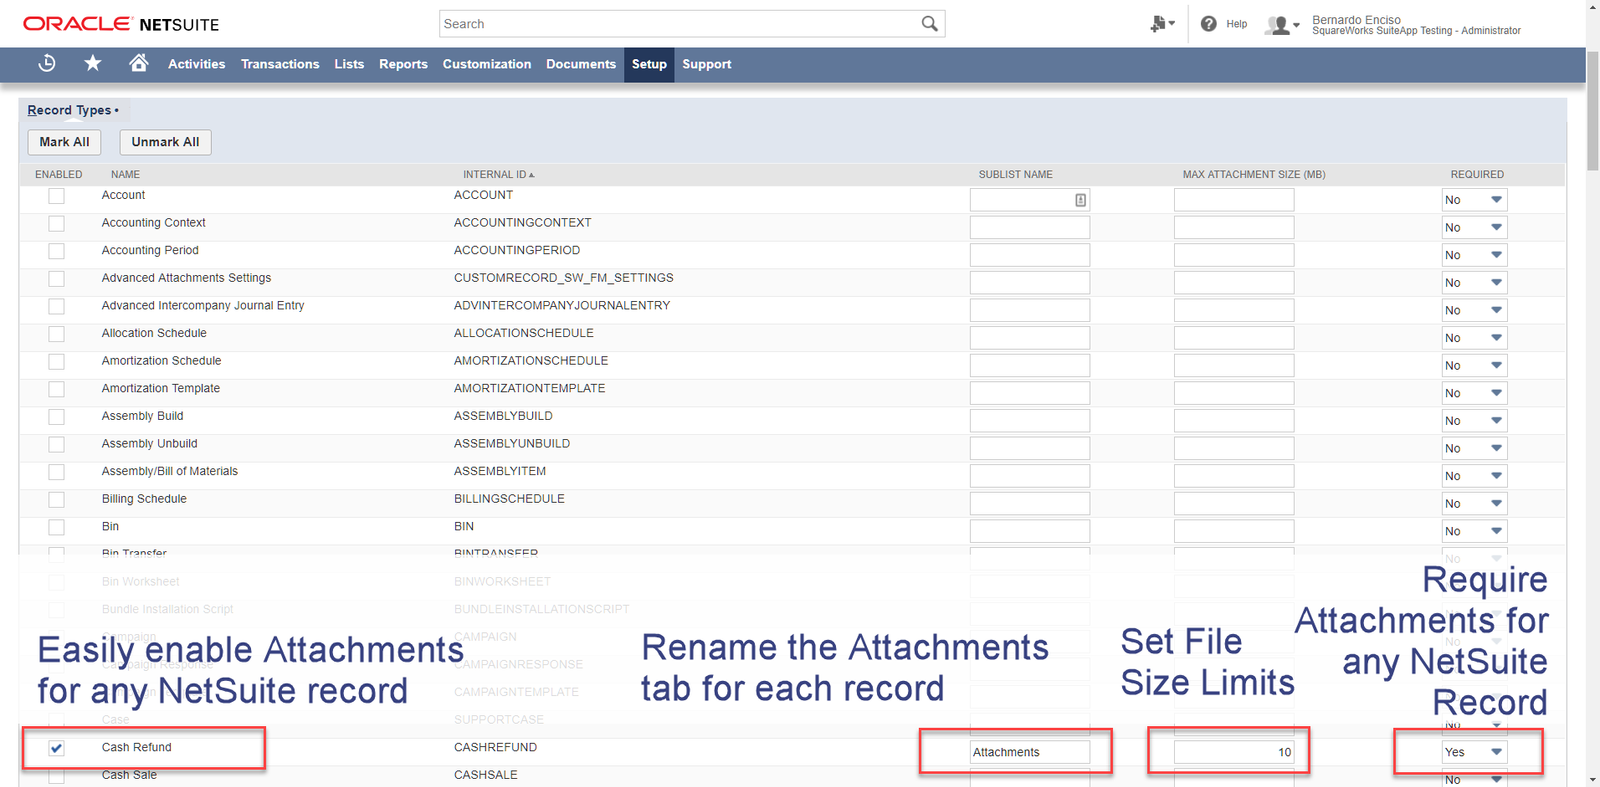Image resolution: width=1600 pixels, height=787 pixels.
Task: Open the Yes dropdown for Cash Refund
Action: (x=1474, y=752)
